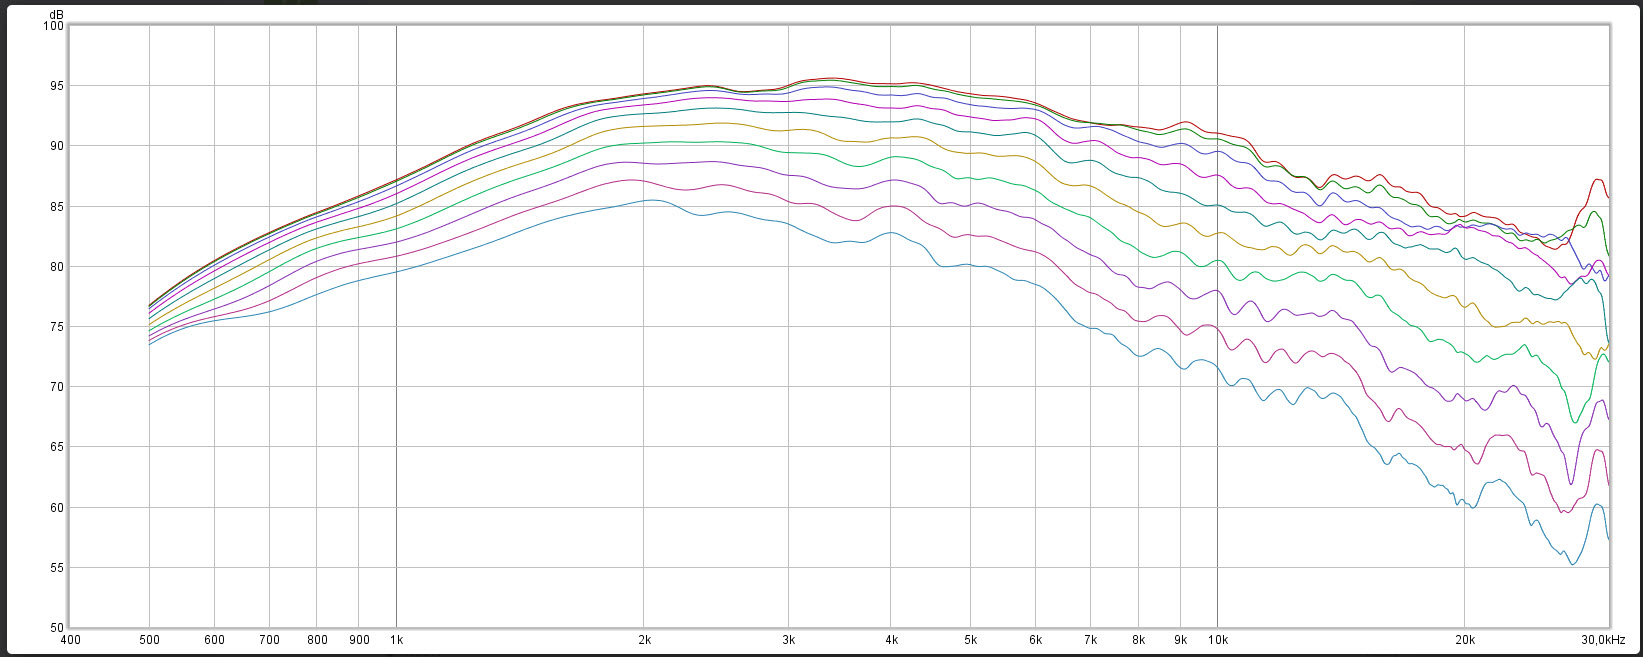Click the 500 Hz frequency axis label
The image size is (1643, 657).
tap(149, 640)
